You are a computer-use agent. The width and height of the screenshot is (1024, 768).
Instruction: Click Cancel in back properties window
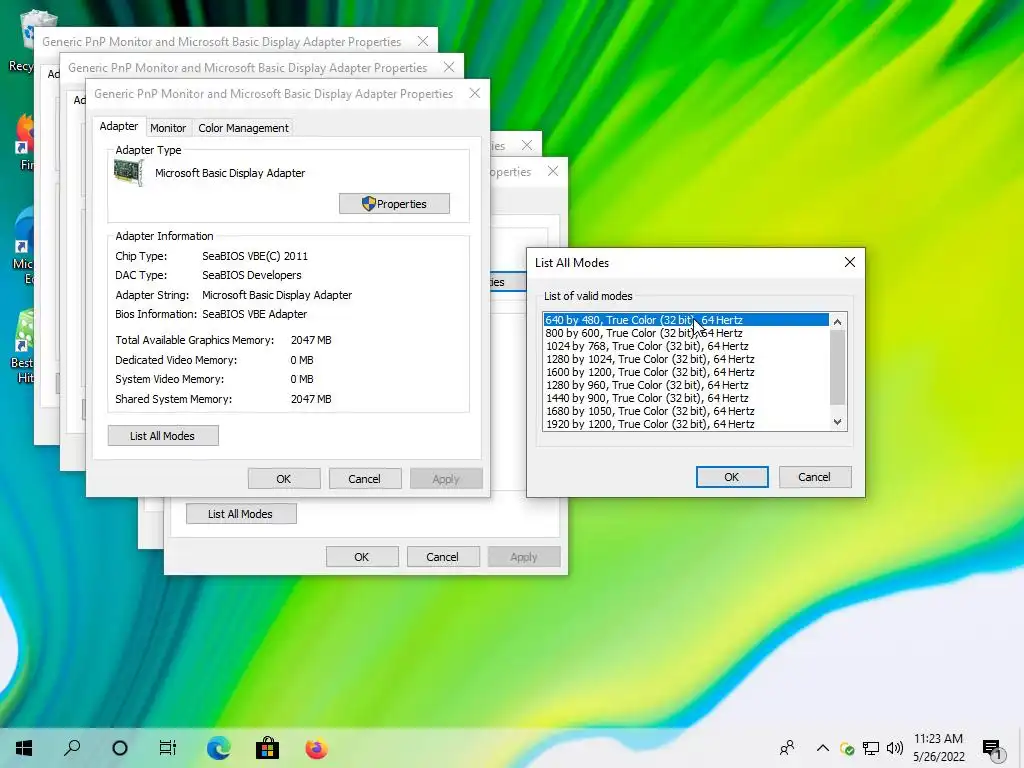442,557
